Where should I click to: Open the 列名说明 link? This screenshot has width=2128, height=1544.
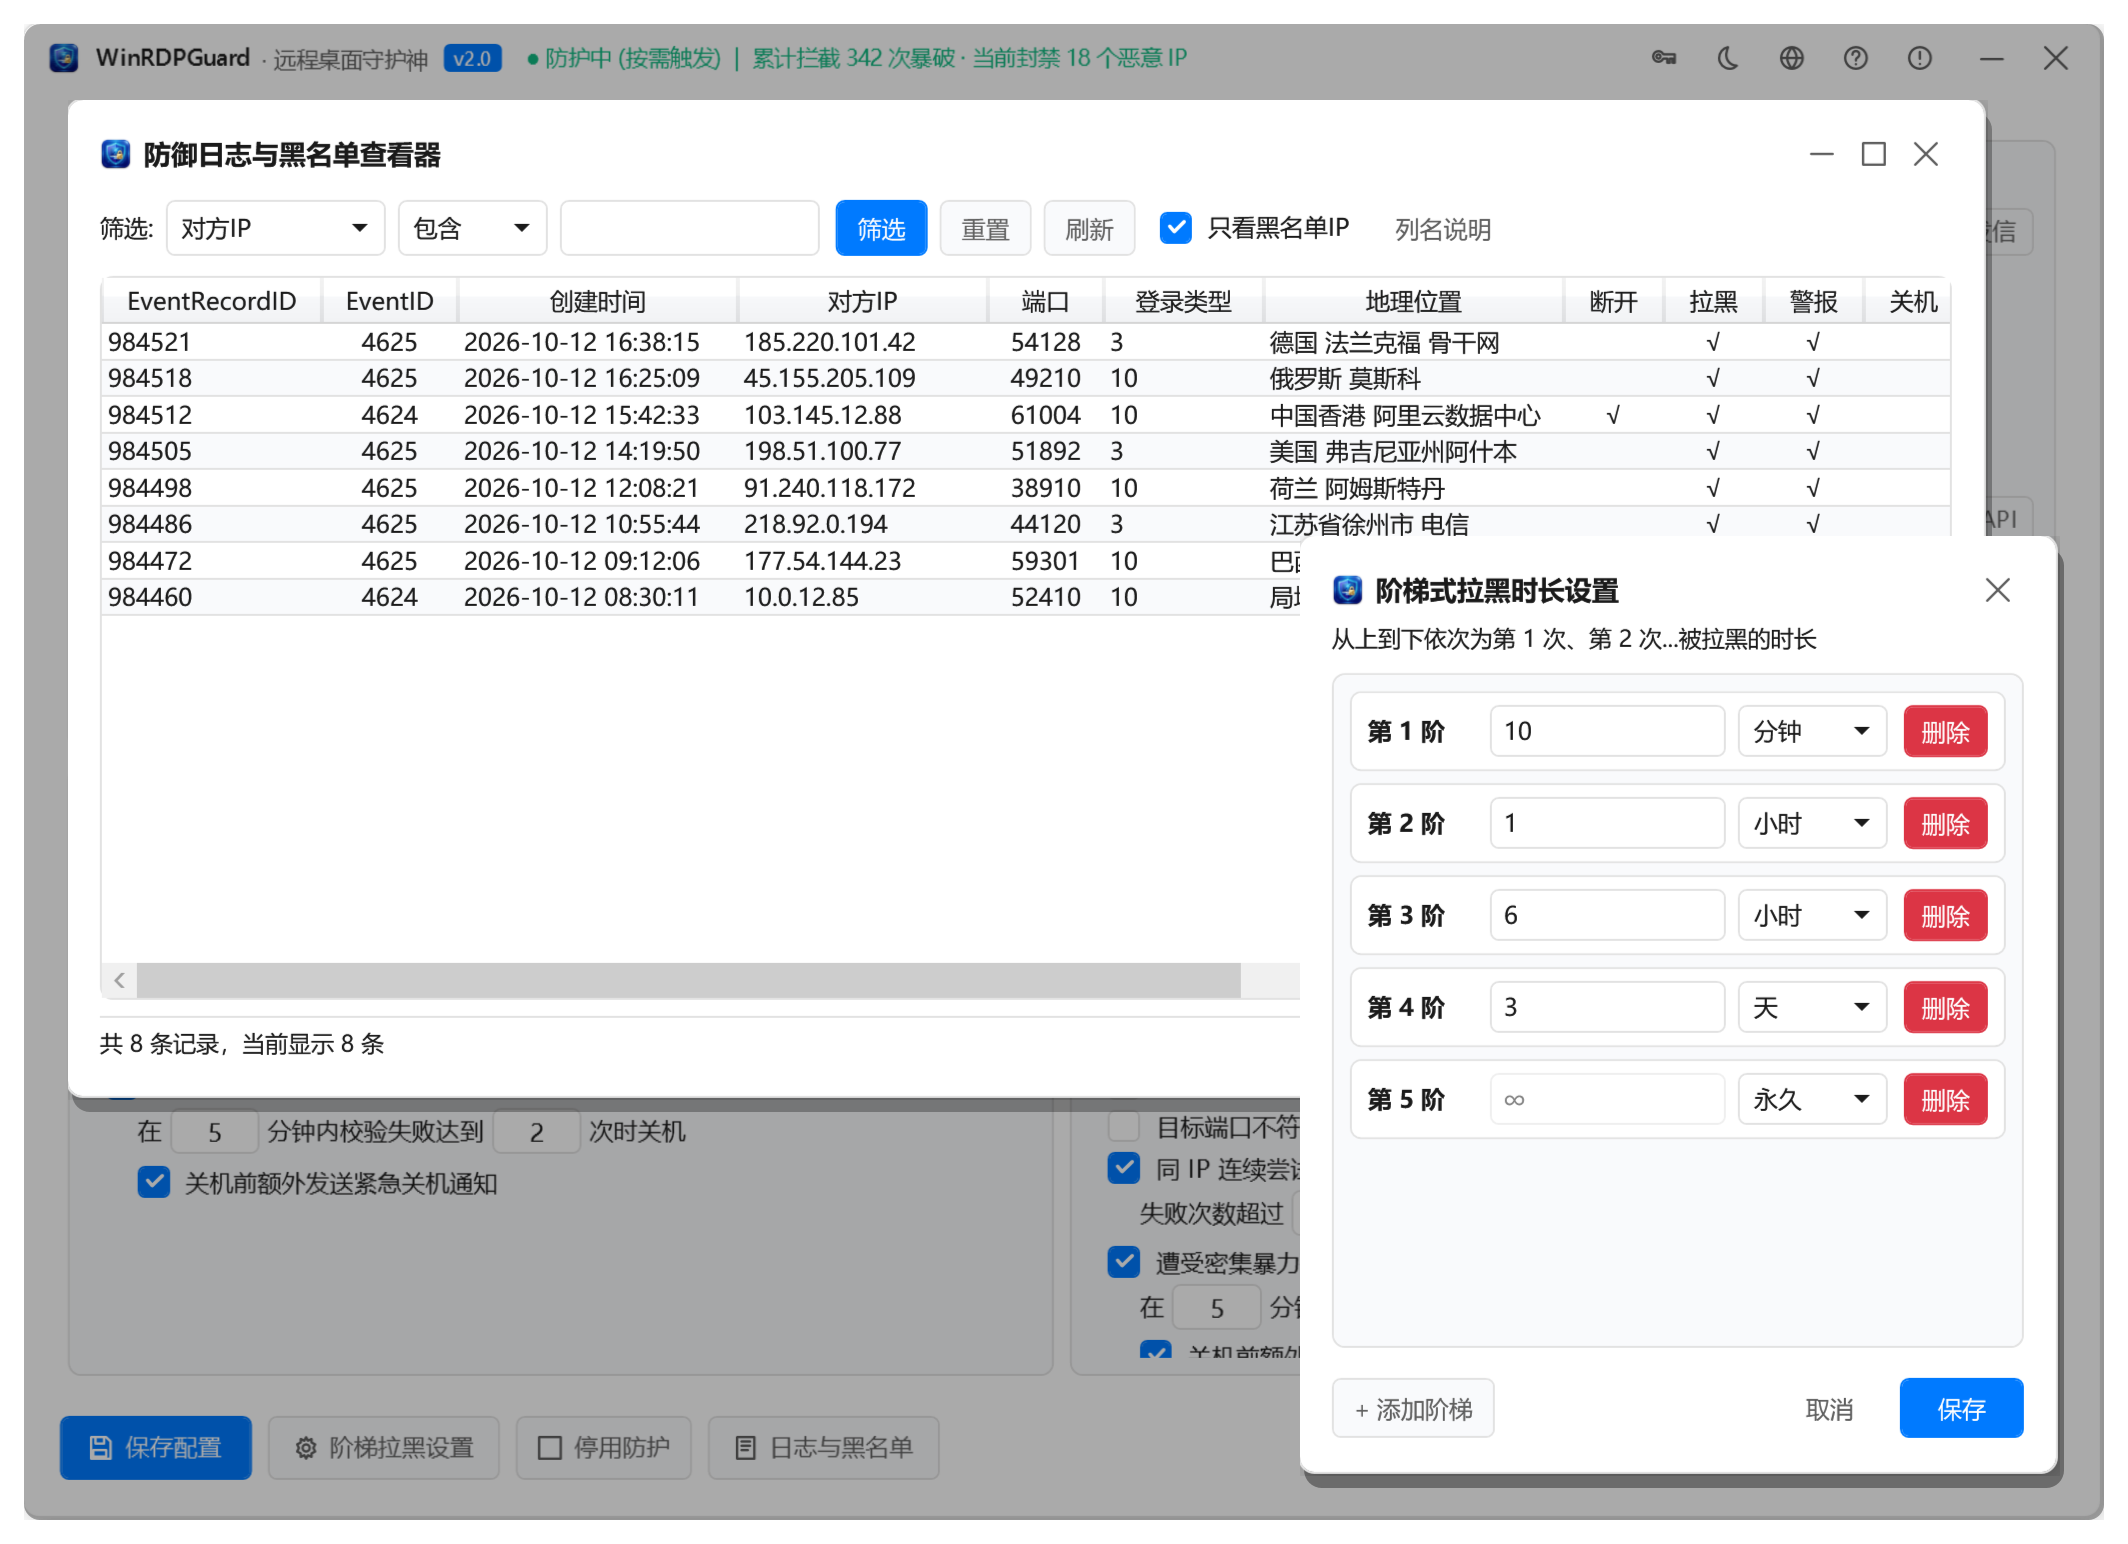click(1443, 230)
